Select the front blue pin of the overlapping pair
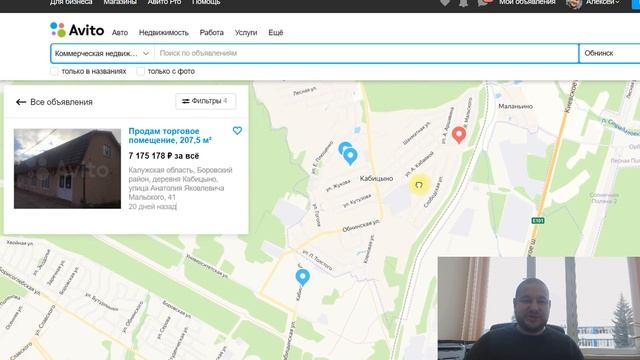640x360 pixels. coord(350,156)
